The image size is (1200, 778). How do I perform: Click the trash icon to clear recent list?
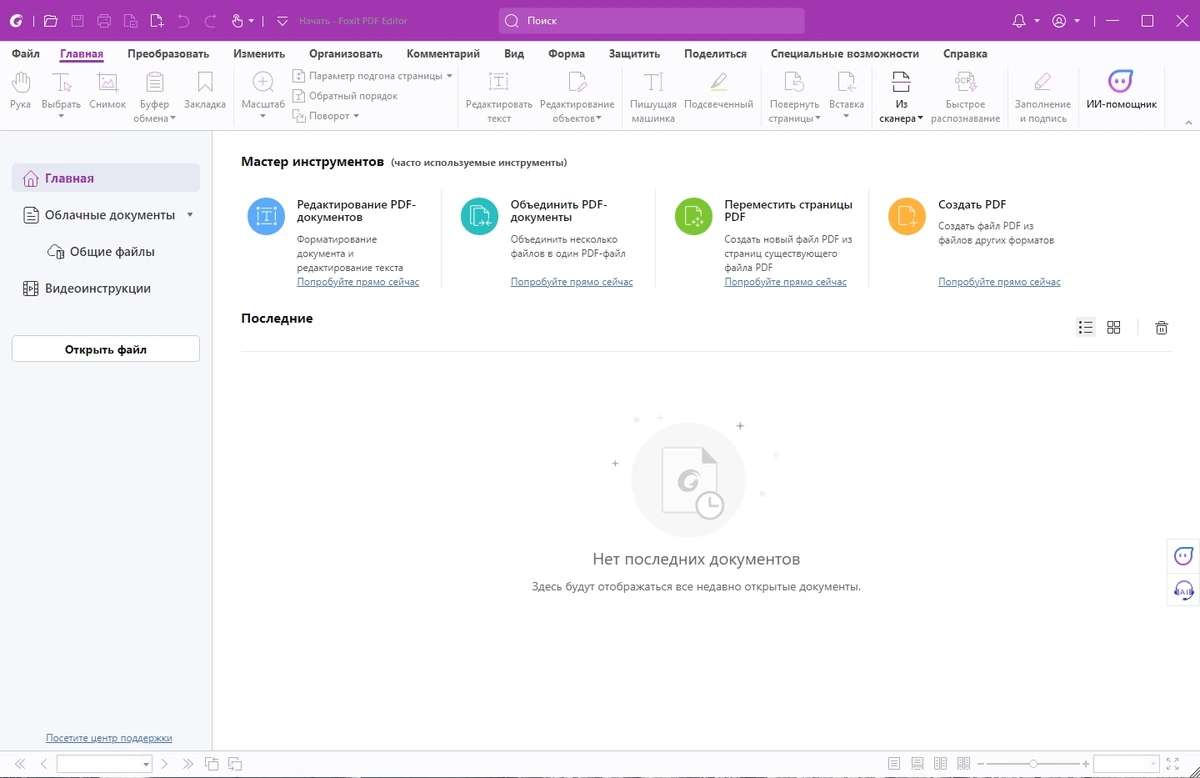click(1161, 328)
